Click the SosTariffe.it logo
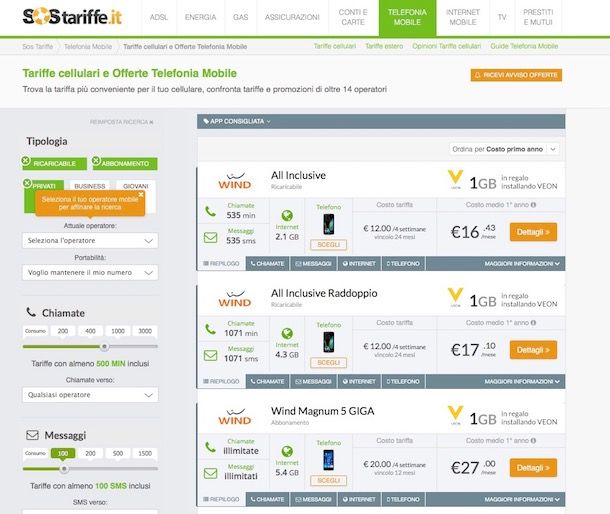 coord(72,17)
